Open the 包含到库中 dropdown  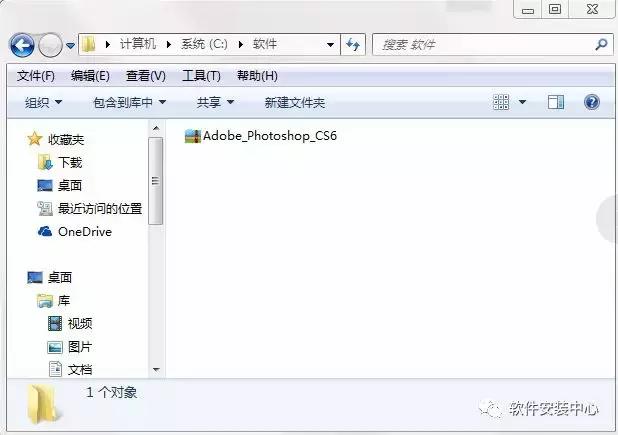pyautogui.click(x=129, y=103)
